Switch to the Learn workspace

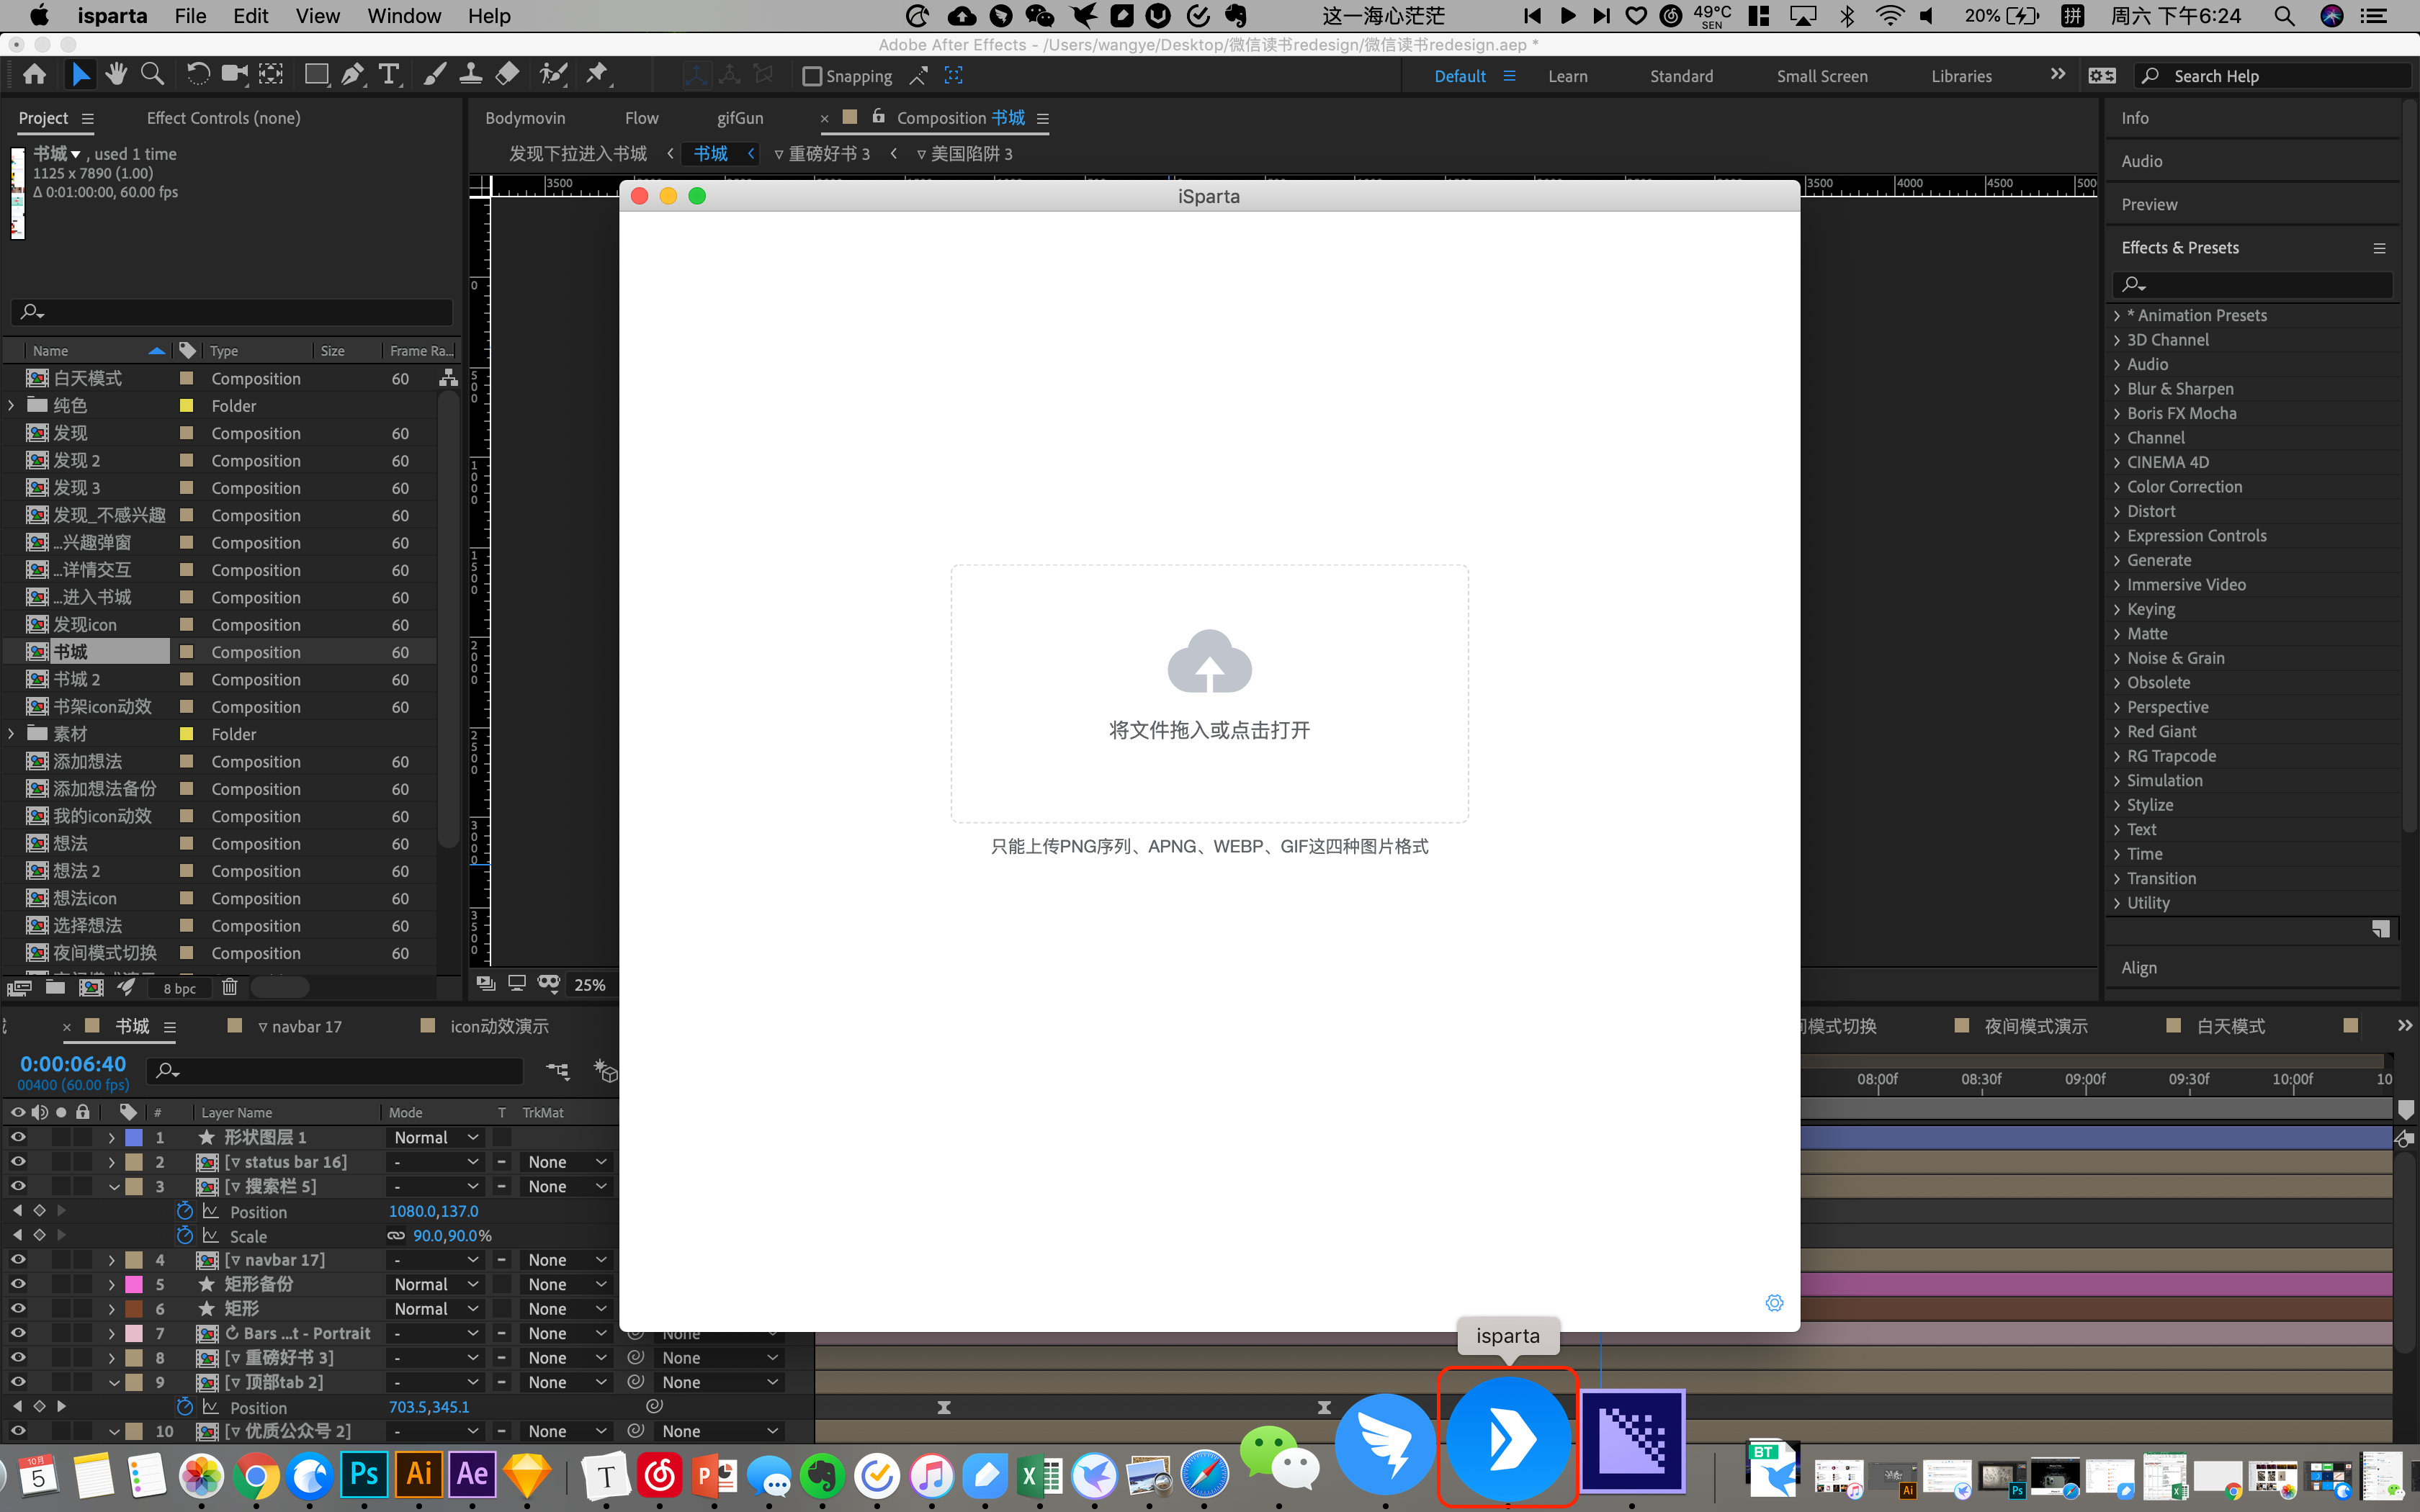pyautogui.click(x=1567, y=76)
